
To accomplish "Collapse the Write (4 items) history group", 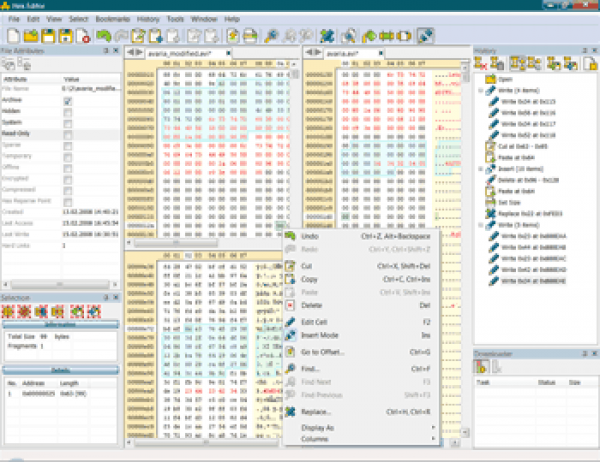I will pyautogui.click(x=482, y=91).
